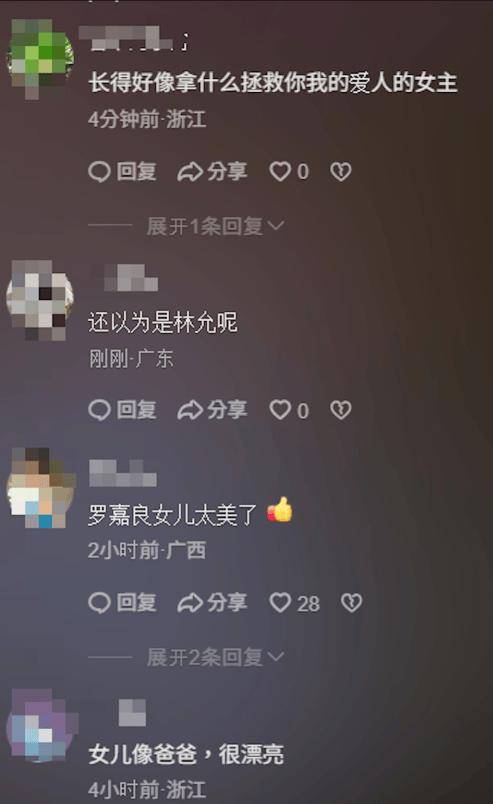Share the first comment from 浙江
The image size is (493, 804).
click(x=212, y=172)
